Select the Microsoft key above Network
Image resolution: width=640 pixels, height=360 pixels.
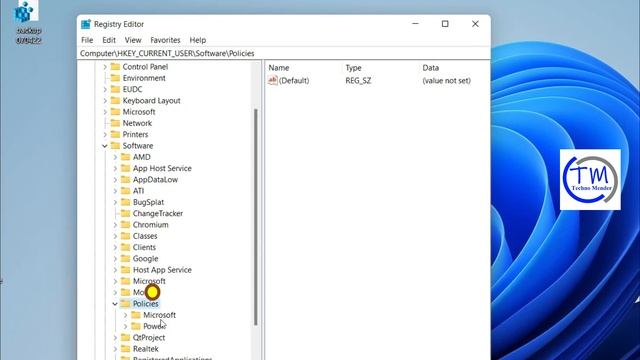[139, 112]
